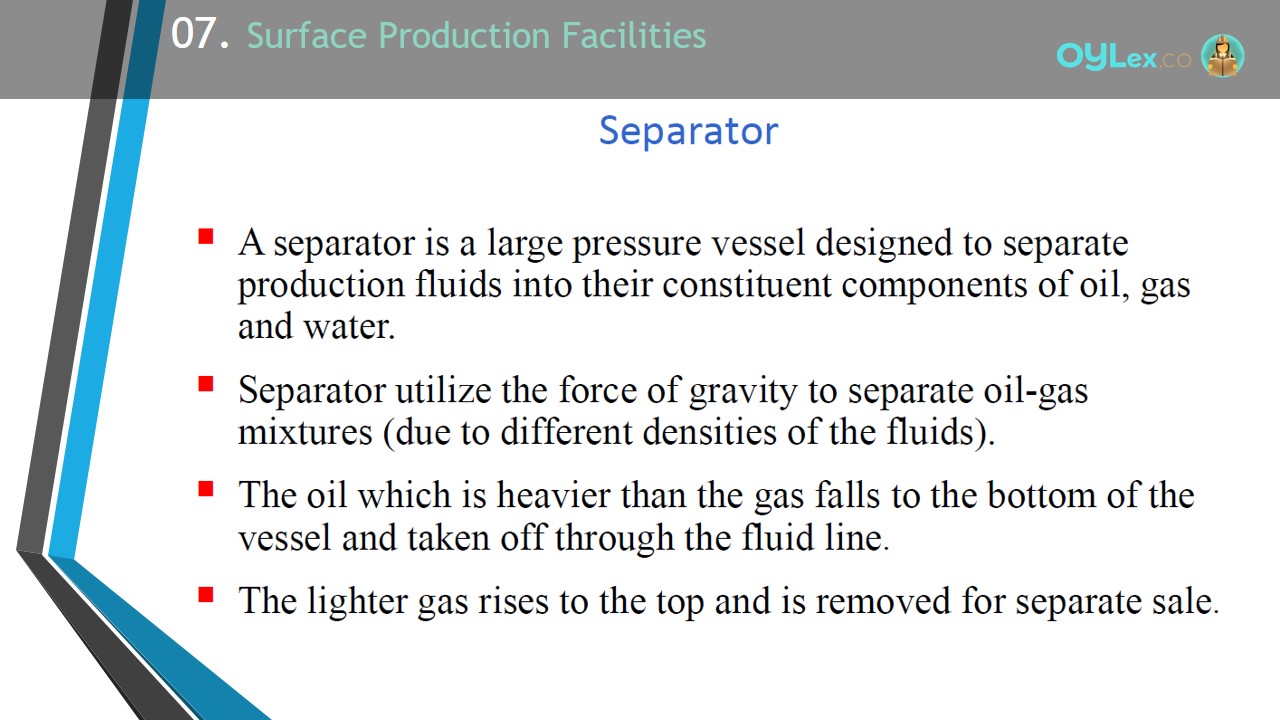This screenshot has width=1280, height=720.
Task: Click the OYLex avatar icon
Action: pyautogui.click(x=1222, y=56)
